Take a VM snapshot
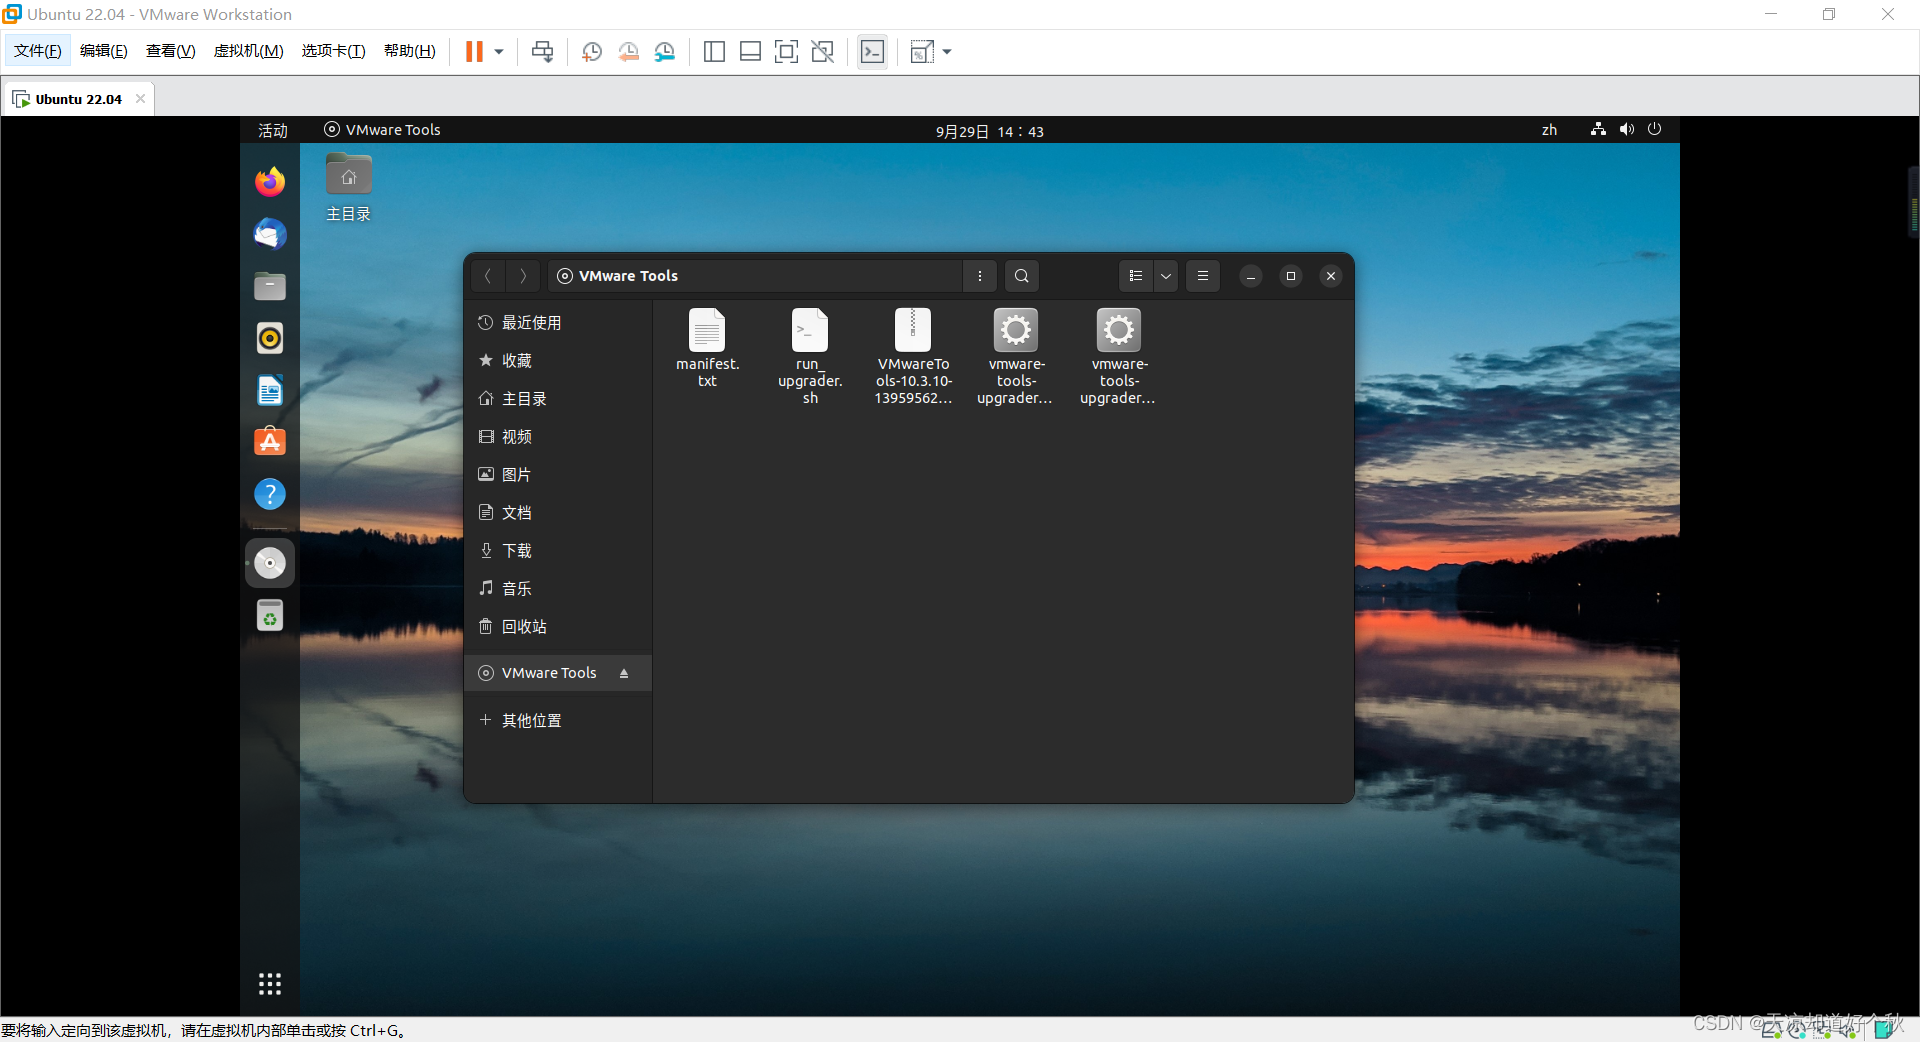Screen dimensions: 1920x1042 [x=592, y=52]
